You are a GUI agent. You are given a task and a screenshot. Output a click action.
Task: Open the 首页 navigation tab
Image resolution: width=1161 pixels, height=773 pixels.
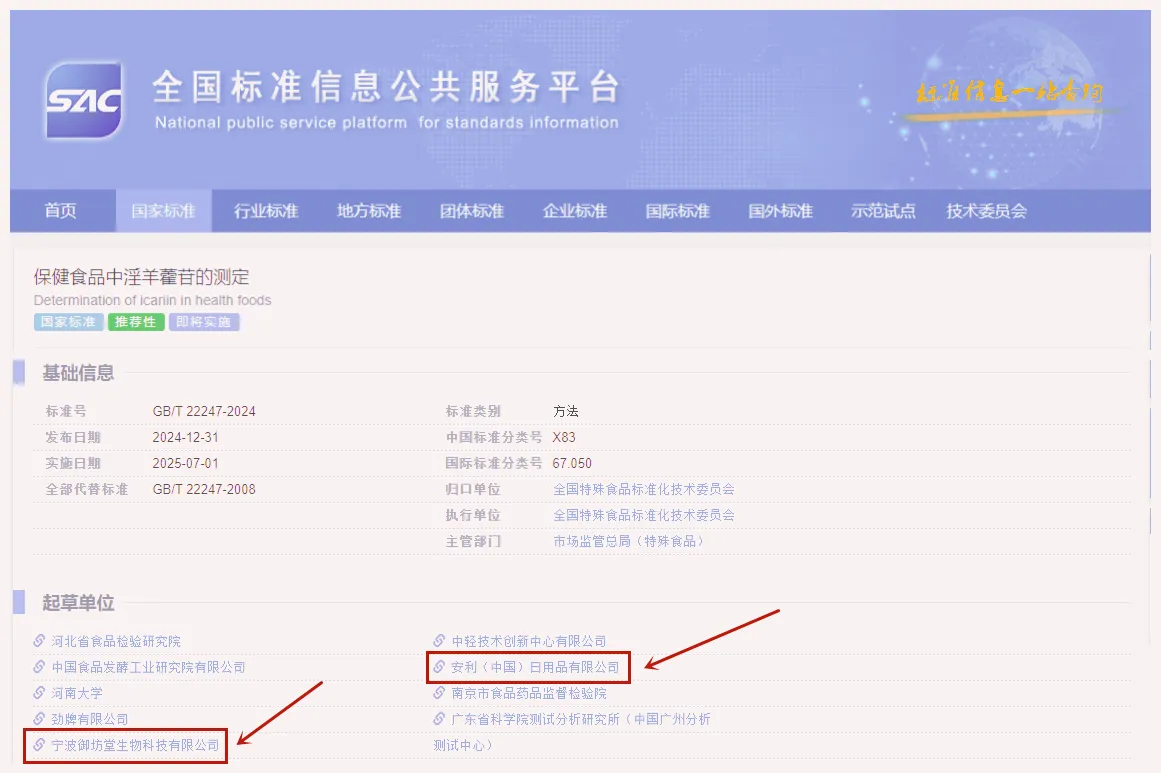click(61, 211)
